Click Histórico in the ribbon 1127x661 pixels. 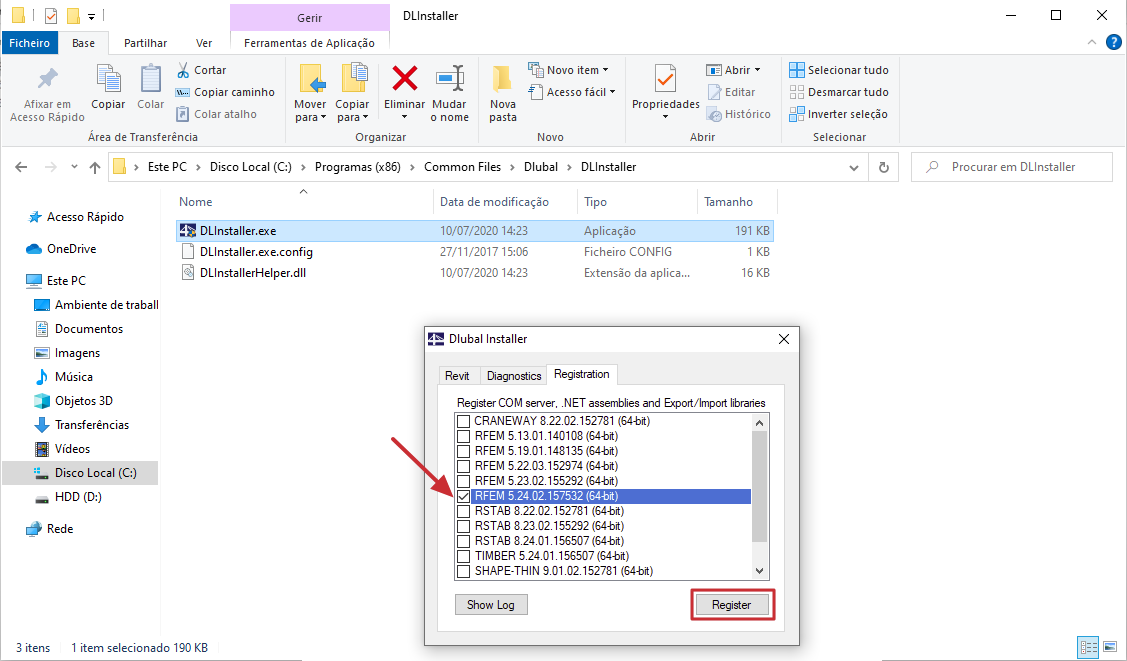739,114
